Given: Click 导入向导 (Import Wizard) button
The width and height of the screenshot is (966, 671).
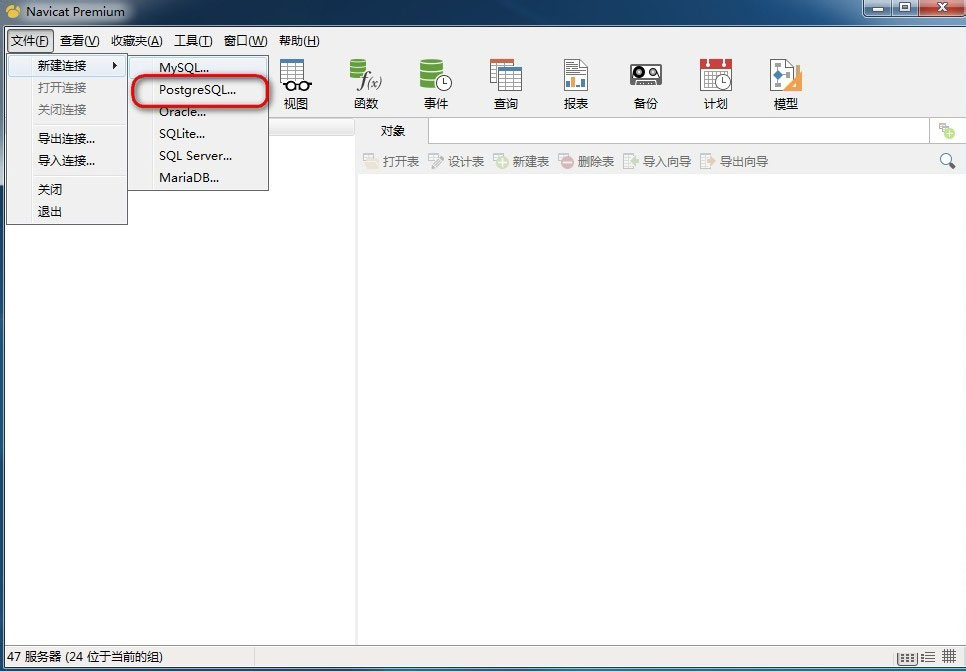Looking at the screenshot, I should point(657,161).
